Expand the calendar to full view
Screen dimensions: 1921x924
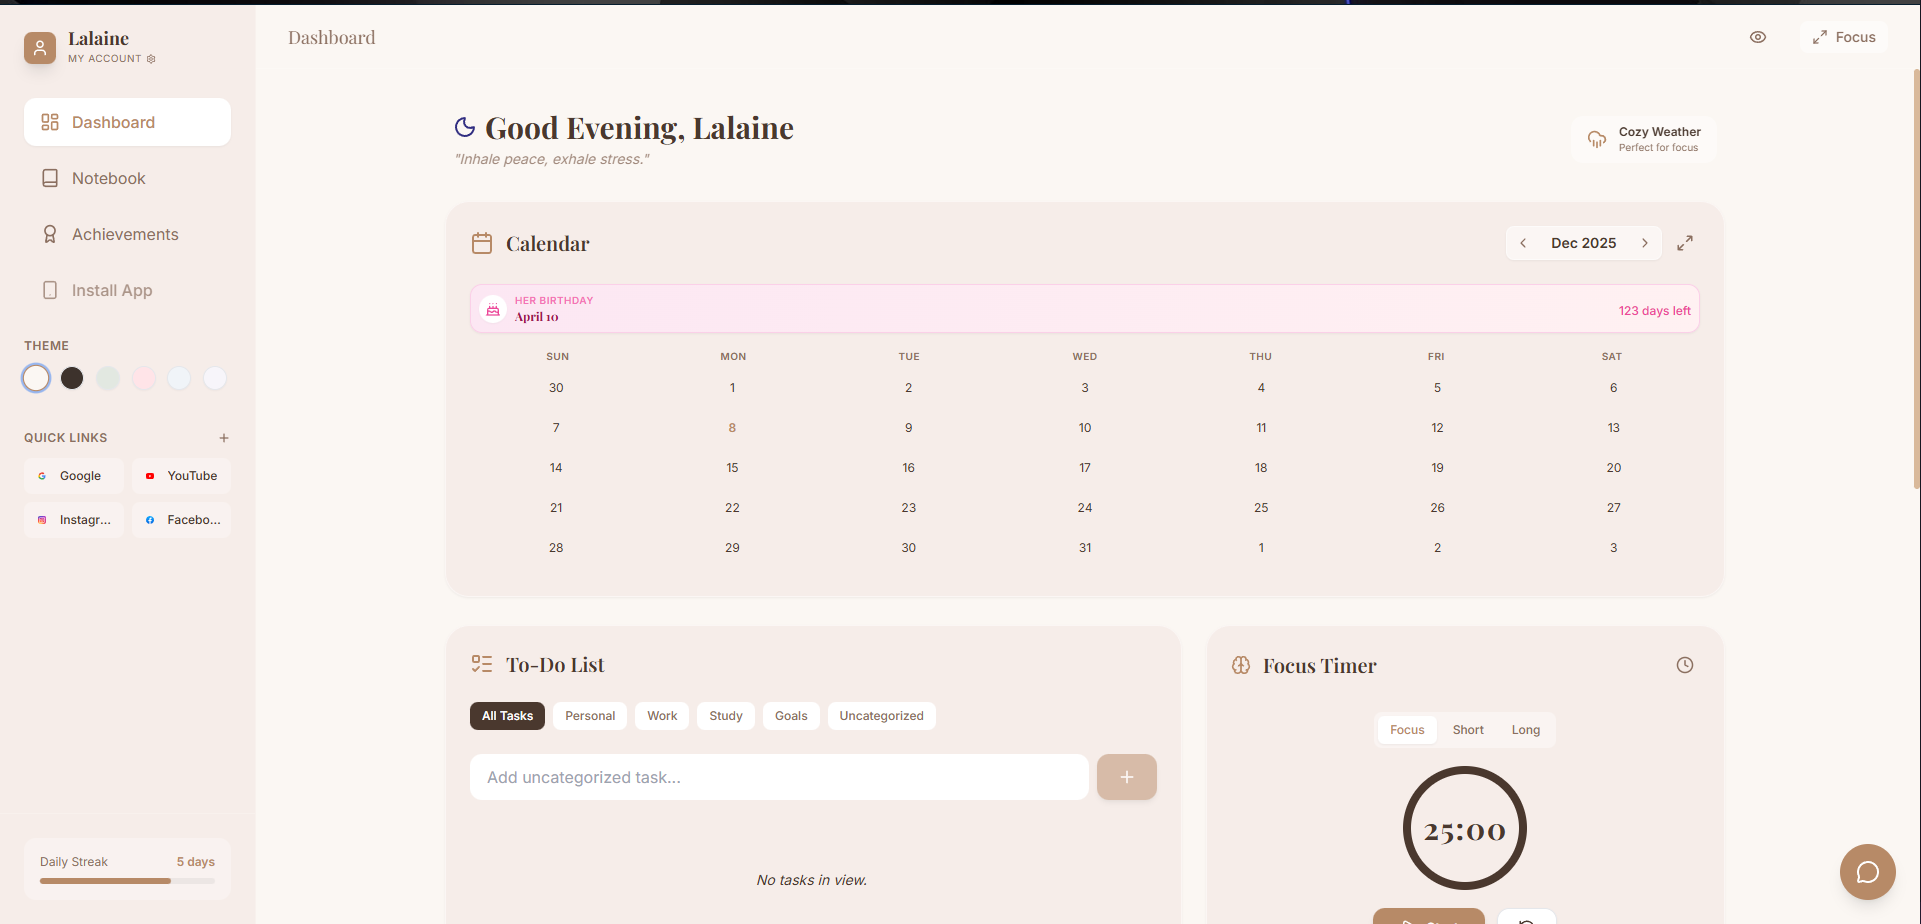point(1684,243)
